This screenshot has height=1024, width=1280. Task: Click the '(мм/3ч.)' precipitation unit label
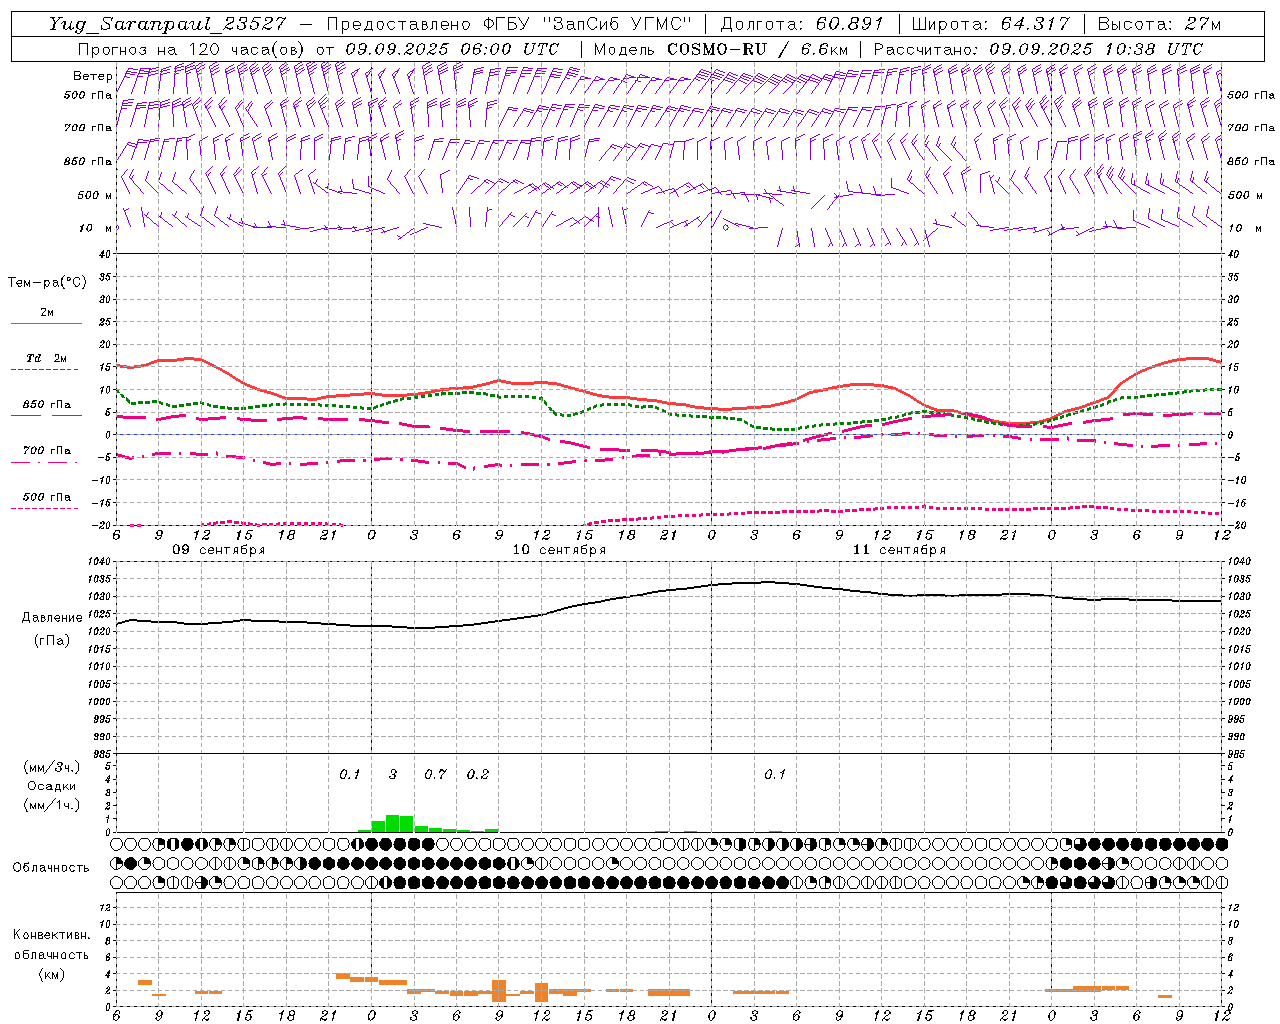click(52, 767)
